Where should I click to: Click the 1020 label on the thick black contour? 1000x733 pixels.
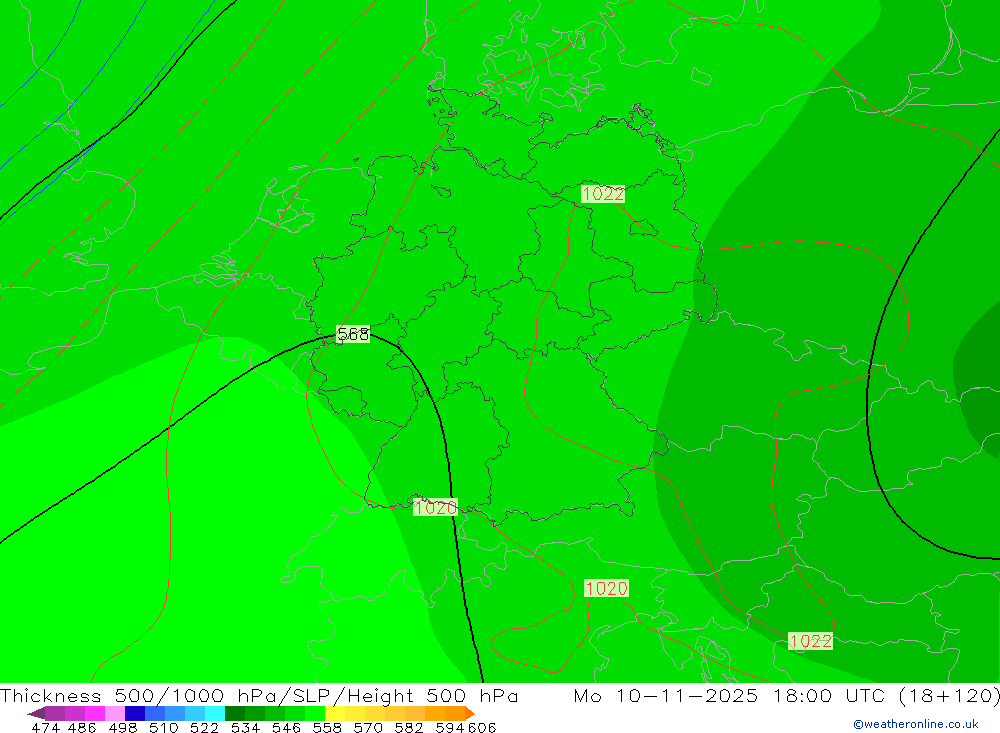tap(435, 508)
